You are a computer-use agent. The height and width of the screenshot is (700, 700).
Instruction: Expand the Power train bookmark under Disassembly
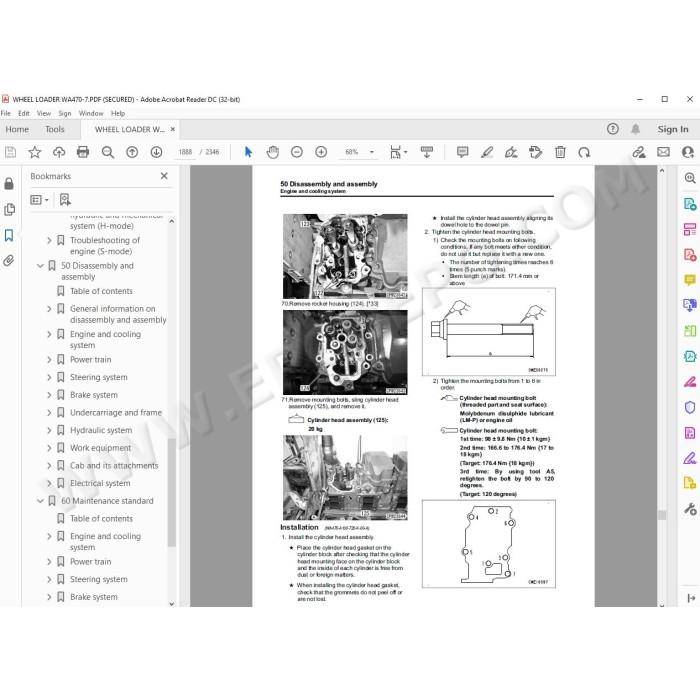click(49, 360)
